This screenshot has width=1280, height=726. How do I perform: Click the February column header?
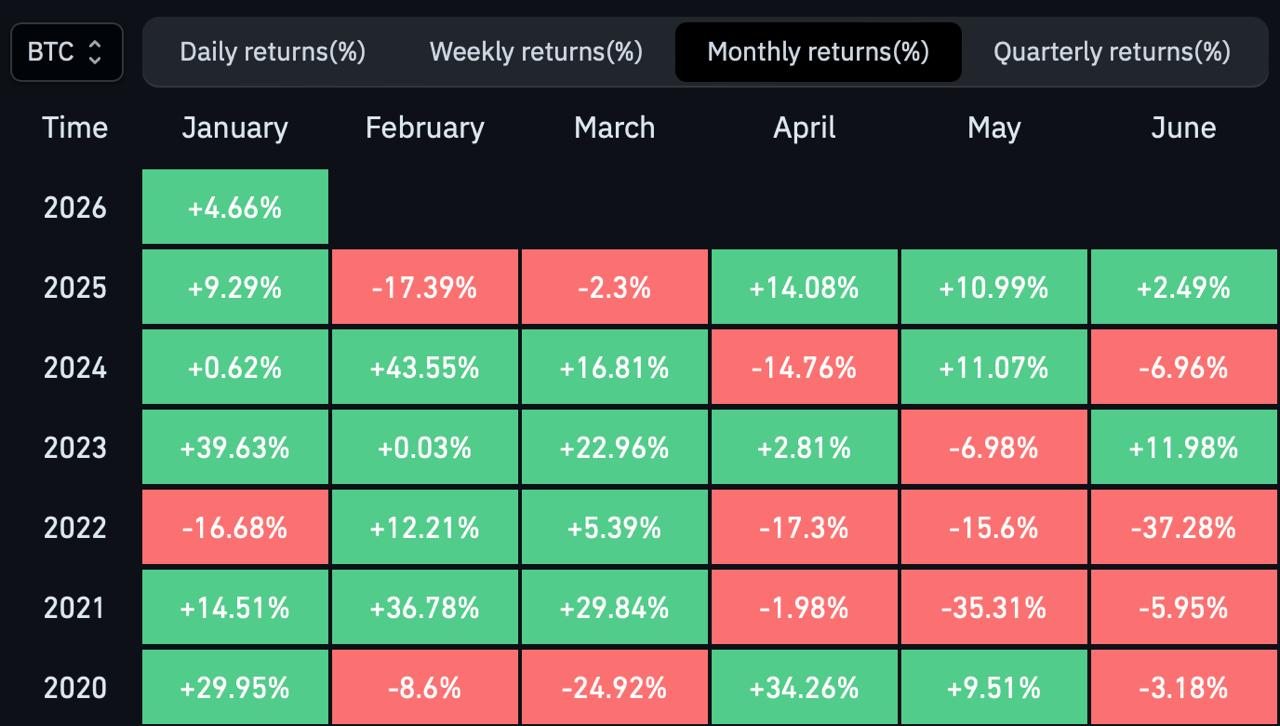425,128
